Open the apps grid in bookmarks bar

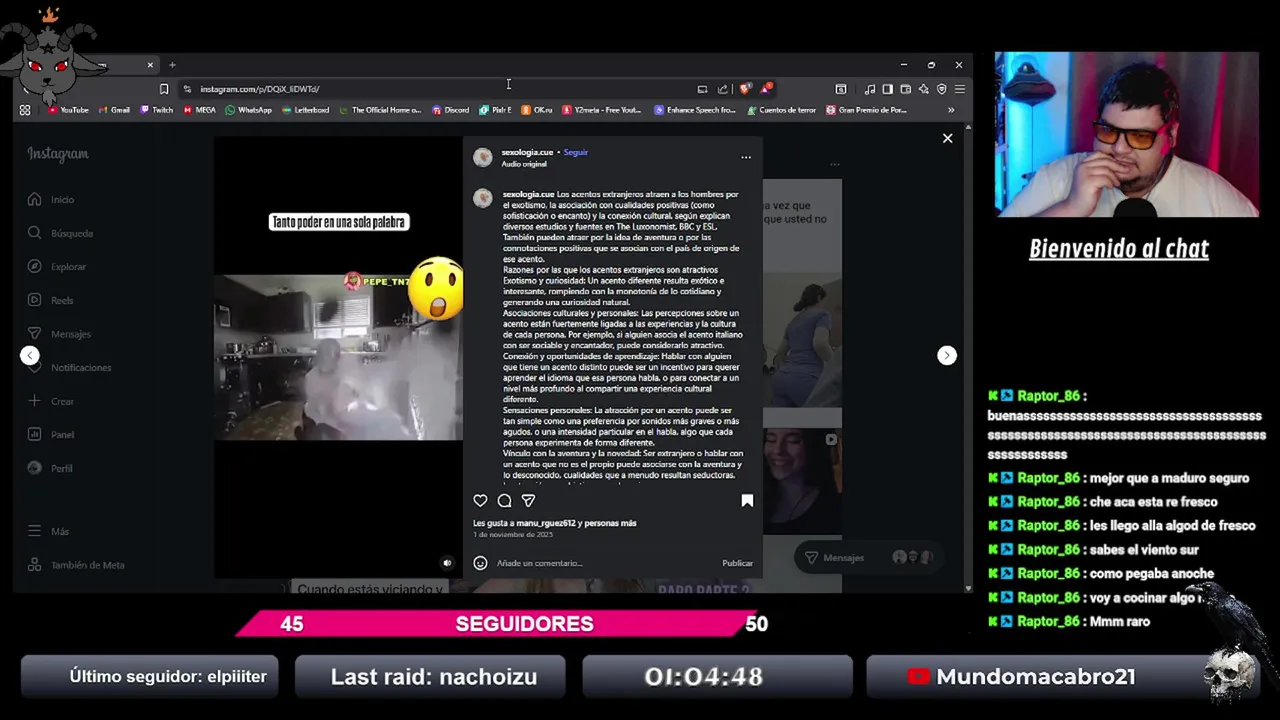click(25, 110)
